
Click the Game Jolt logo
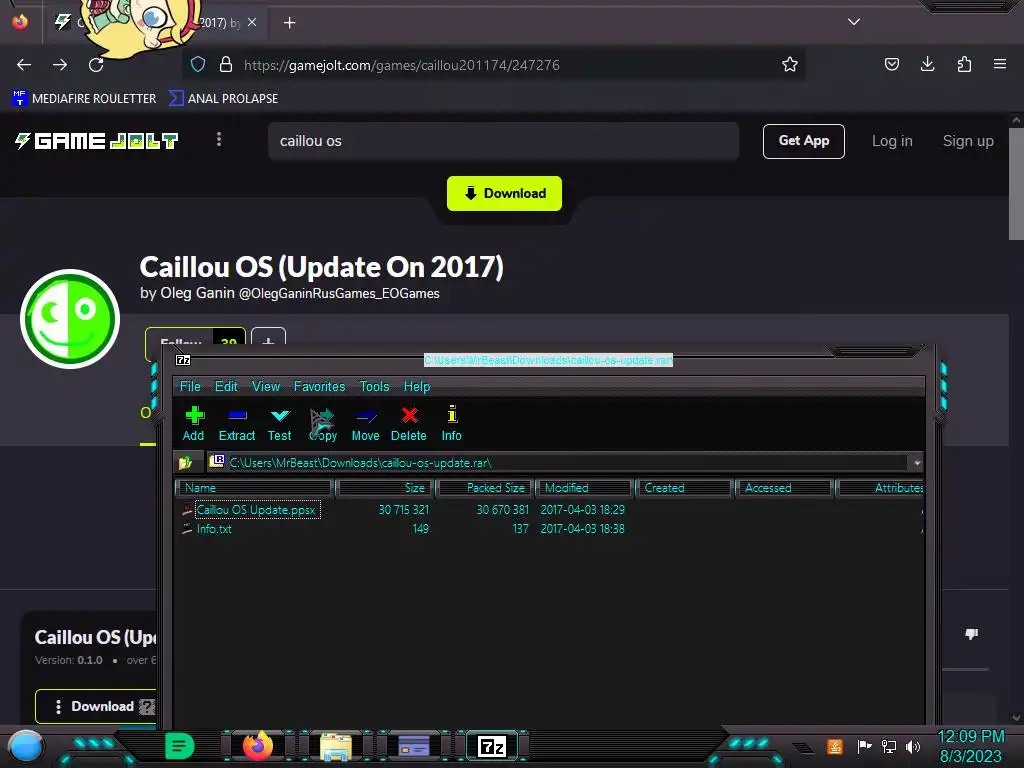click(97, 140)
